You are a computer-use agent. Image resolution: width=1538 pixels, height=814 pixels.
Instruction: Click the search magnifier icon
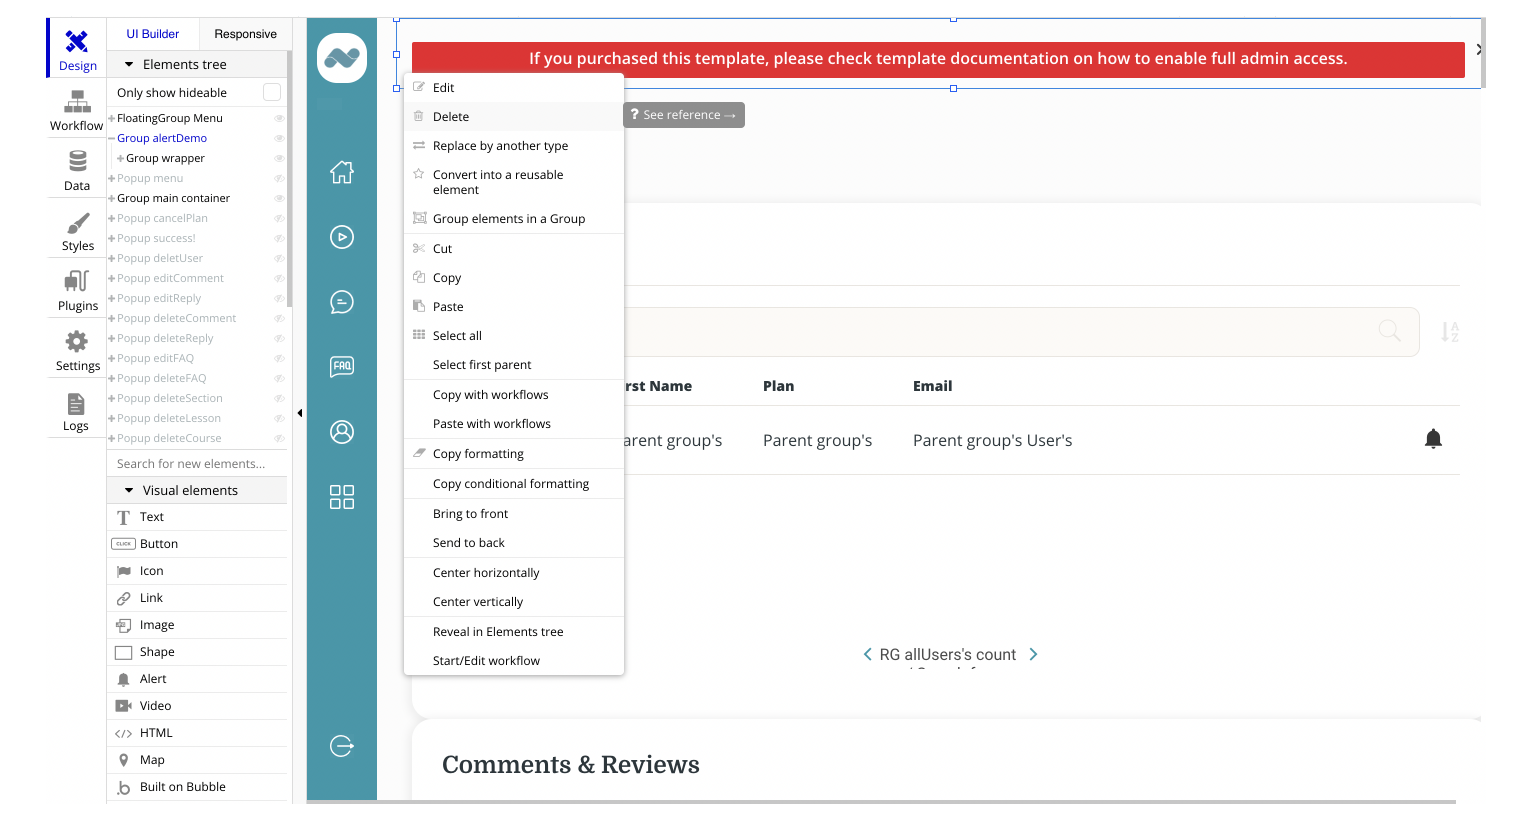[1390, 330]
